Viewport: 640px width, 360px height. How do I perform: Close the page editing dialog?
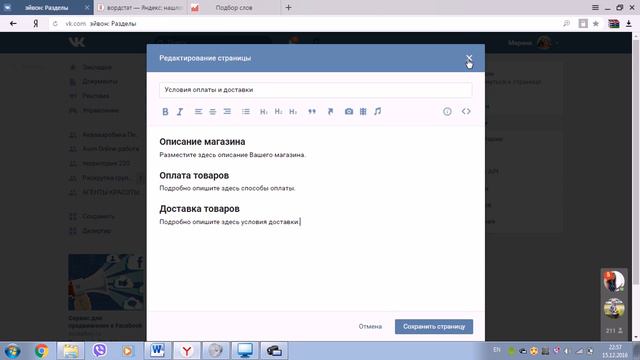469,58
